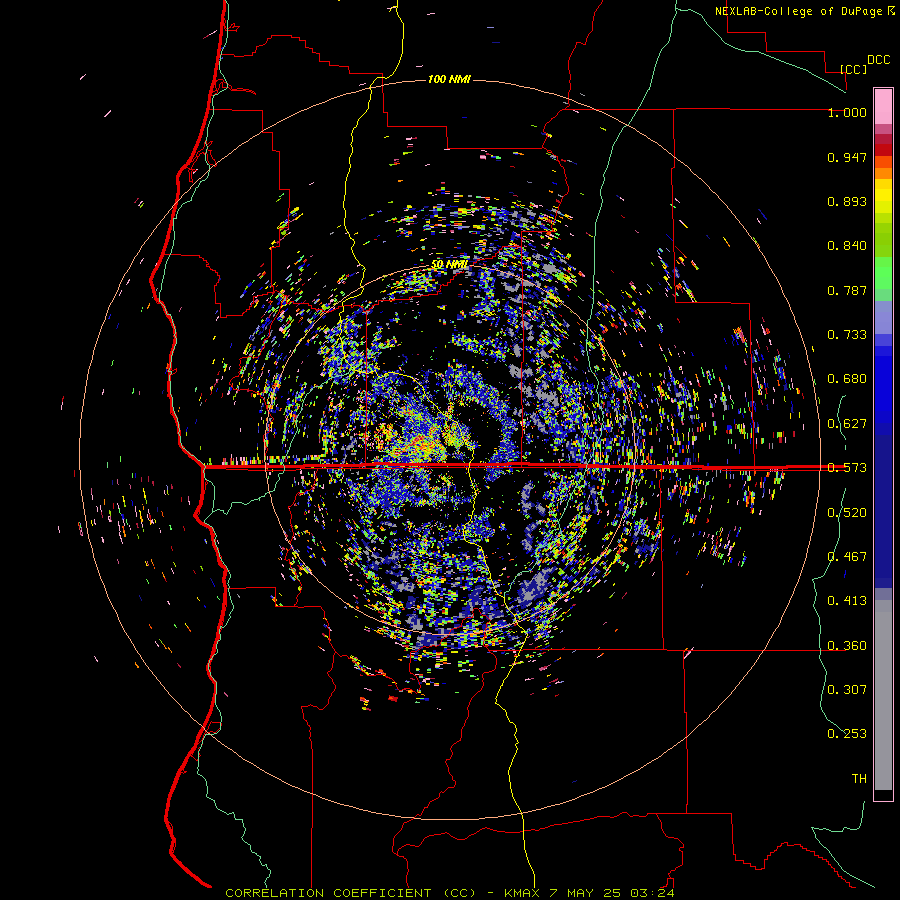The image size is (900, 900).
Task: Select the 0.627 scale value
Action: 847,424
